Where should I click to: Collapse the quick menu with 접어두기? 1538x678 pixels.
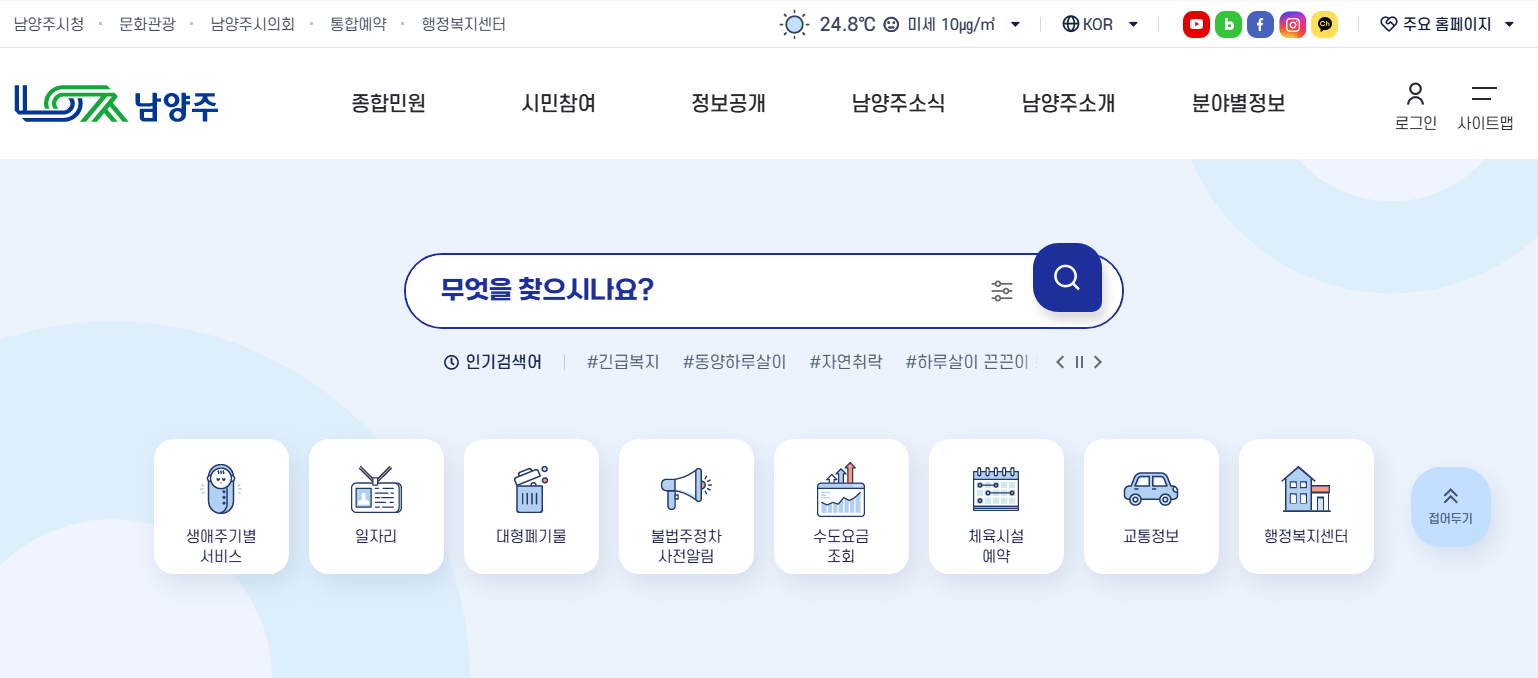click(x=1451, y=506)
